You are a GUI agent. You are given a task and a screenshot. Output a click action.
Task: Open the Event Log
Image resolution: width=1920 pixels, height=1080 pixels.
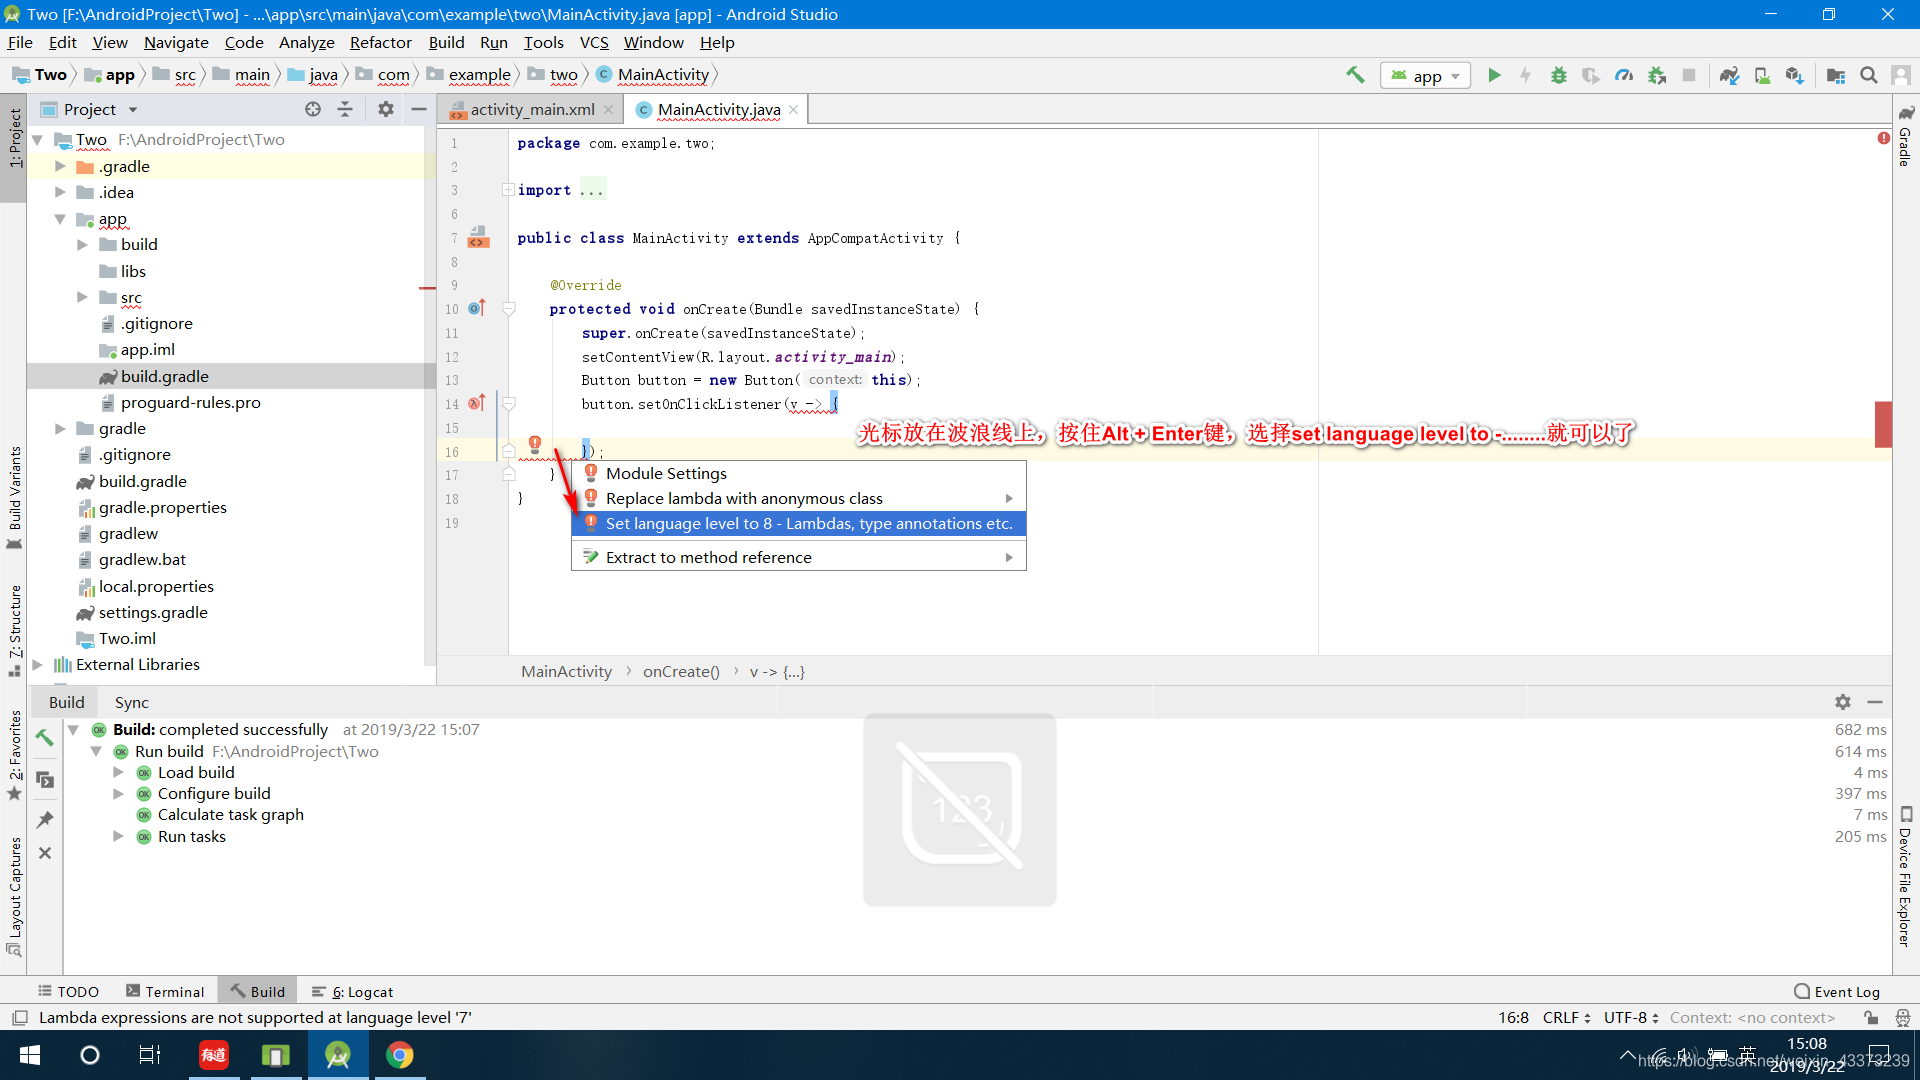click(x=1837, y=991)
